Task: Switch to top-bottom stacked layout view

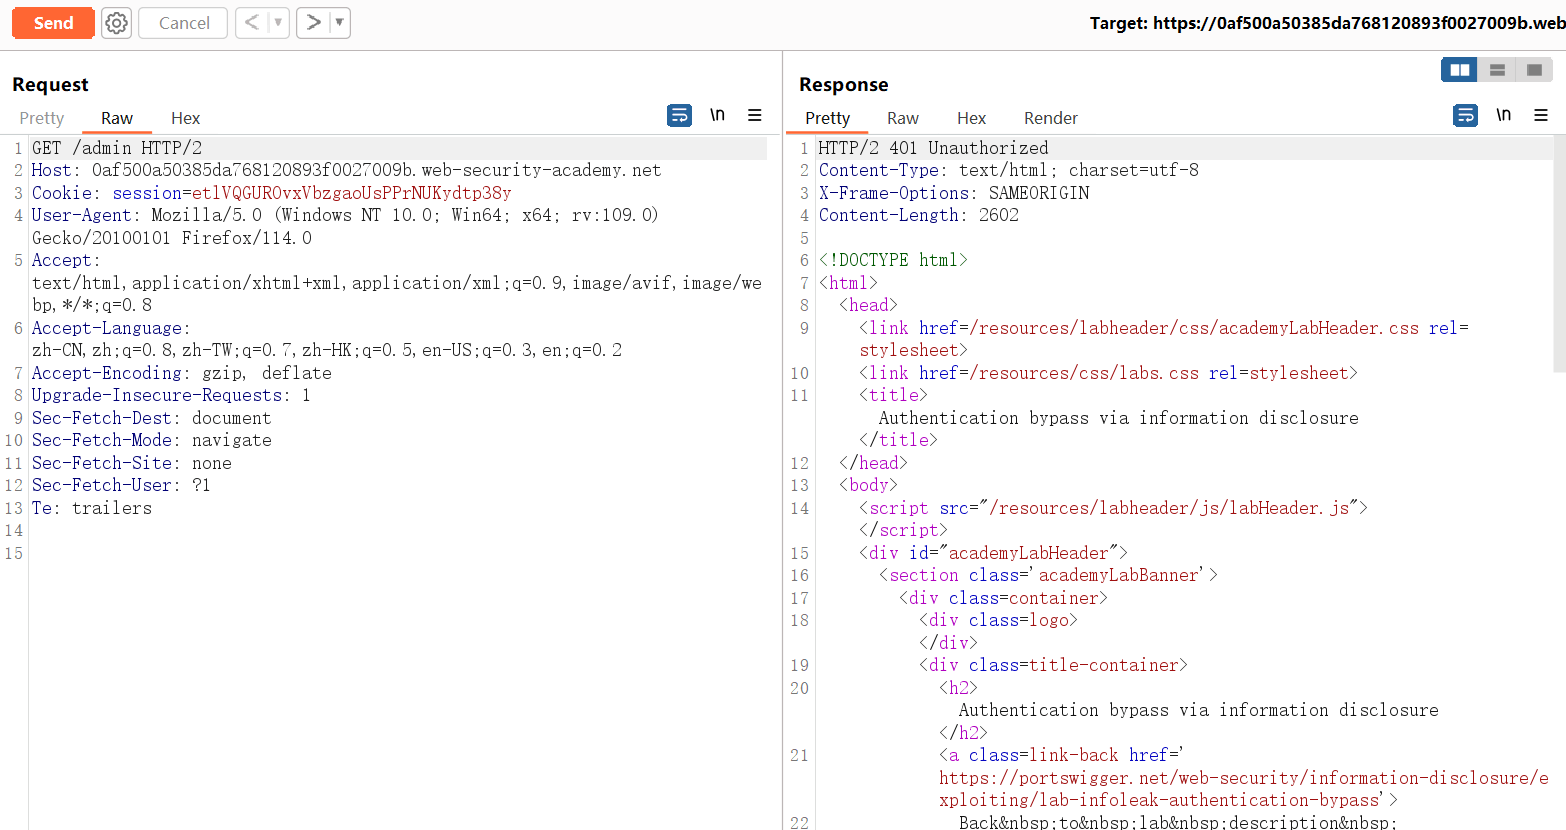Action: [x=1497, y=70]
